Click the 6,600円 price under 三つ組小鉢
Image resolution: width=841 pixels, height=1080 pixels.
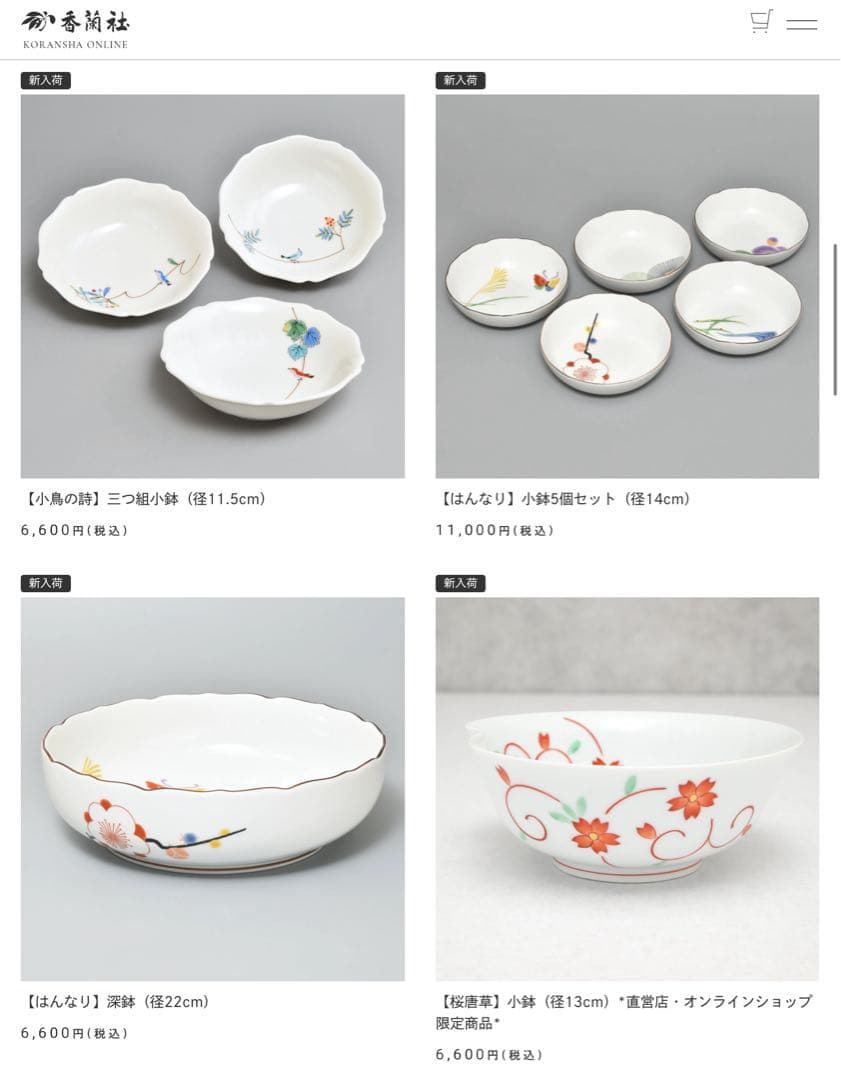pyautogui.click(x=74, y=530)
